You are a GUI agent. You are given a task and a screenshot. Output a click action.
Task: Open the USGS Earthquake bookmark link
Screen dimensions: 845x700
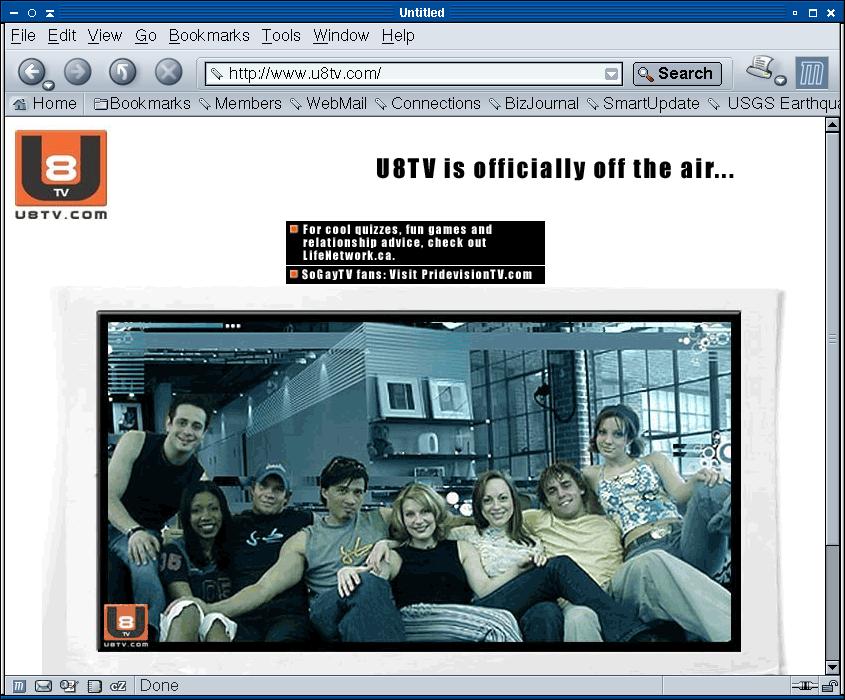[774, 103]
